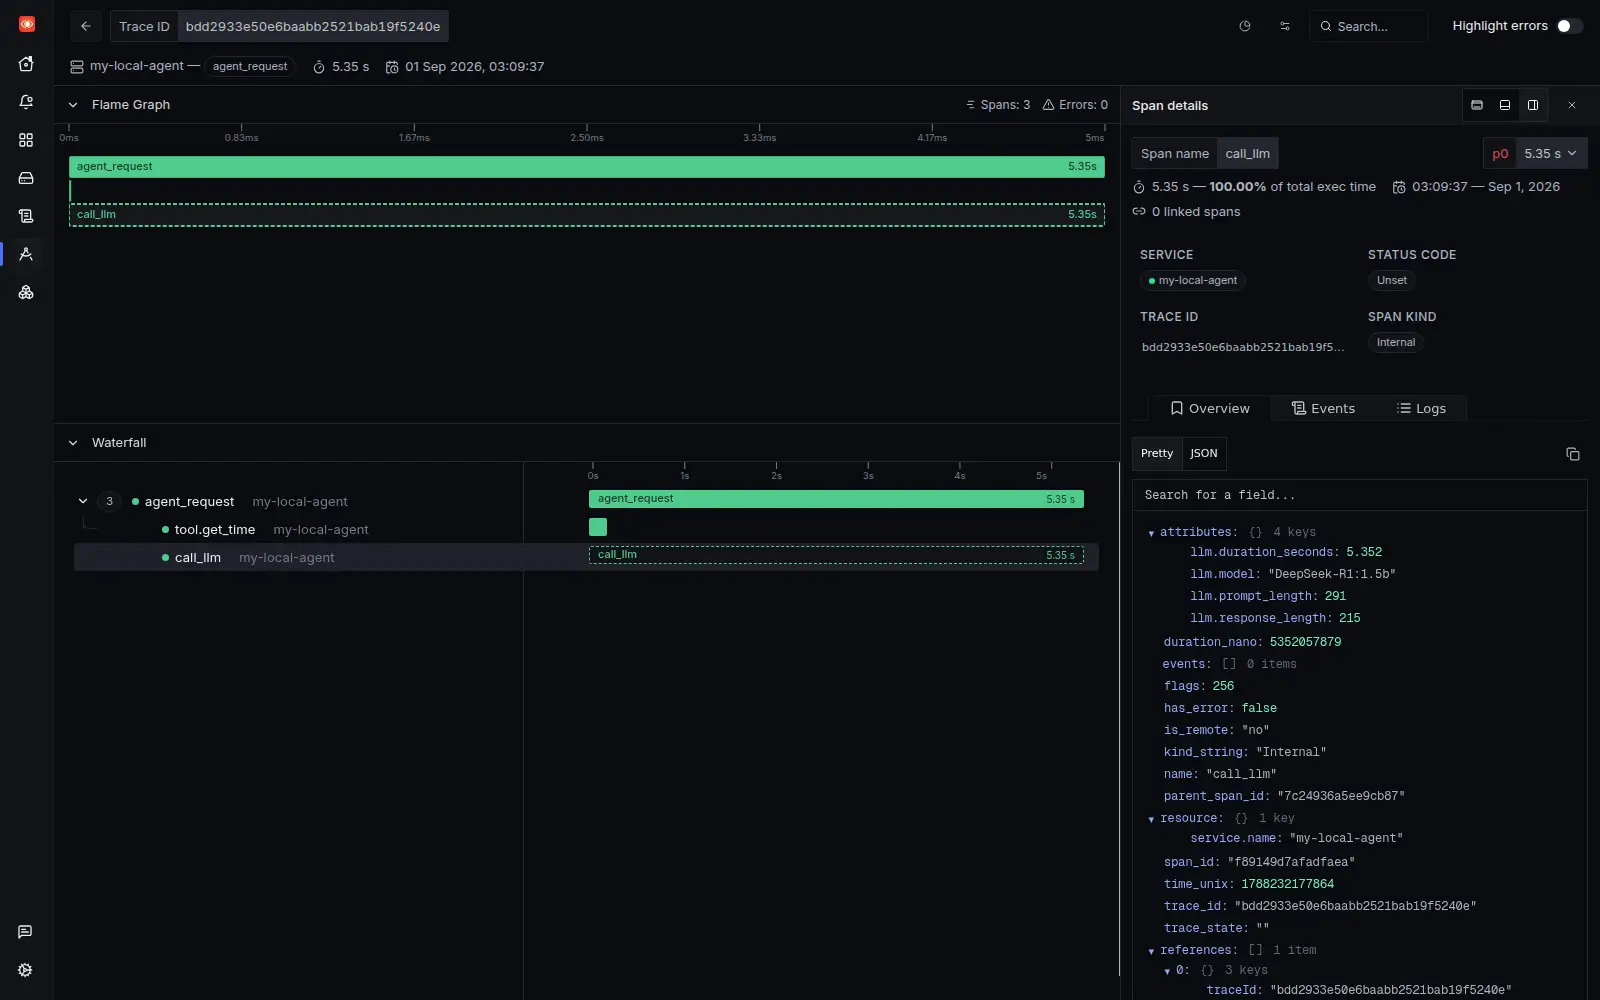Focus the top Search box

click(x=1369, y=27)
